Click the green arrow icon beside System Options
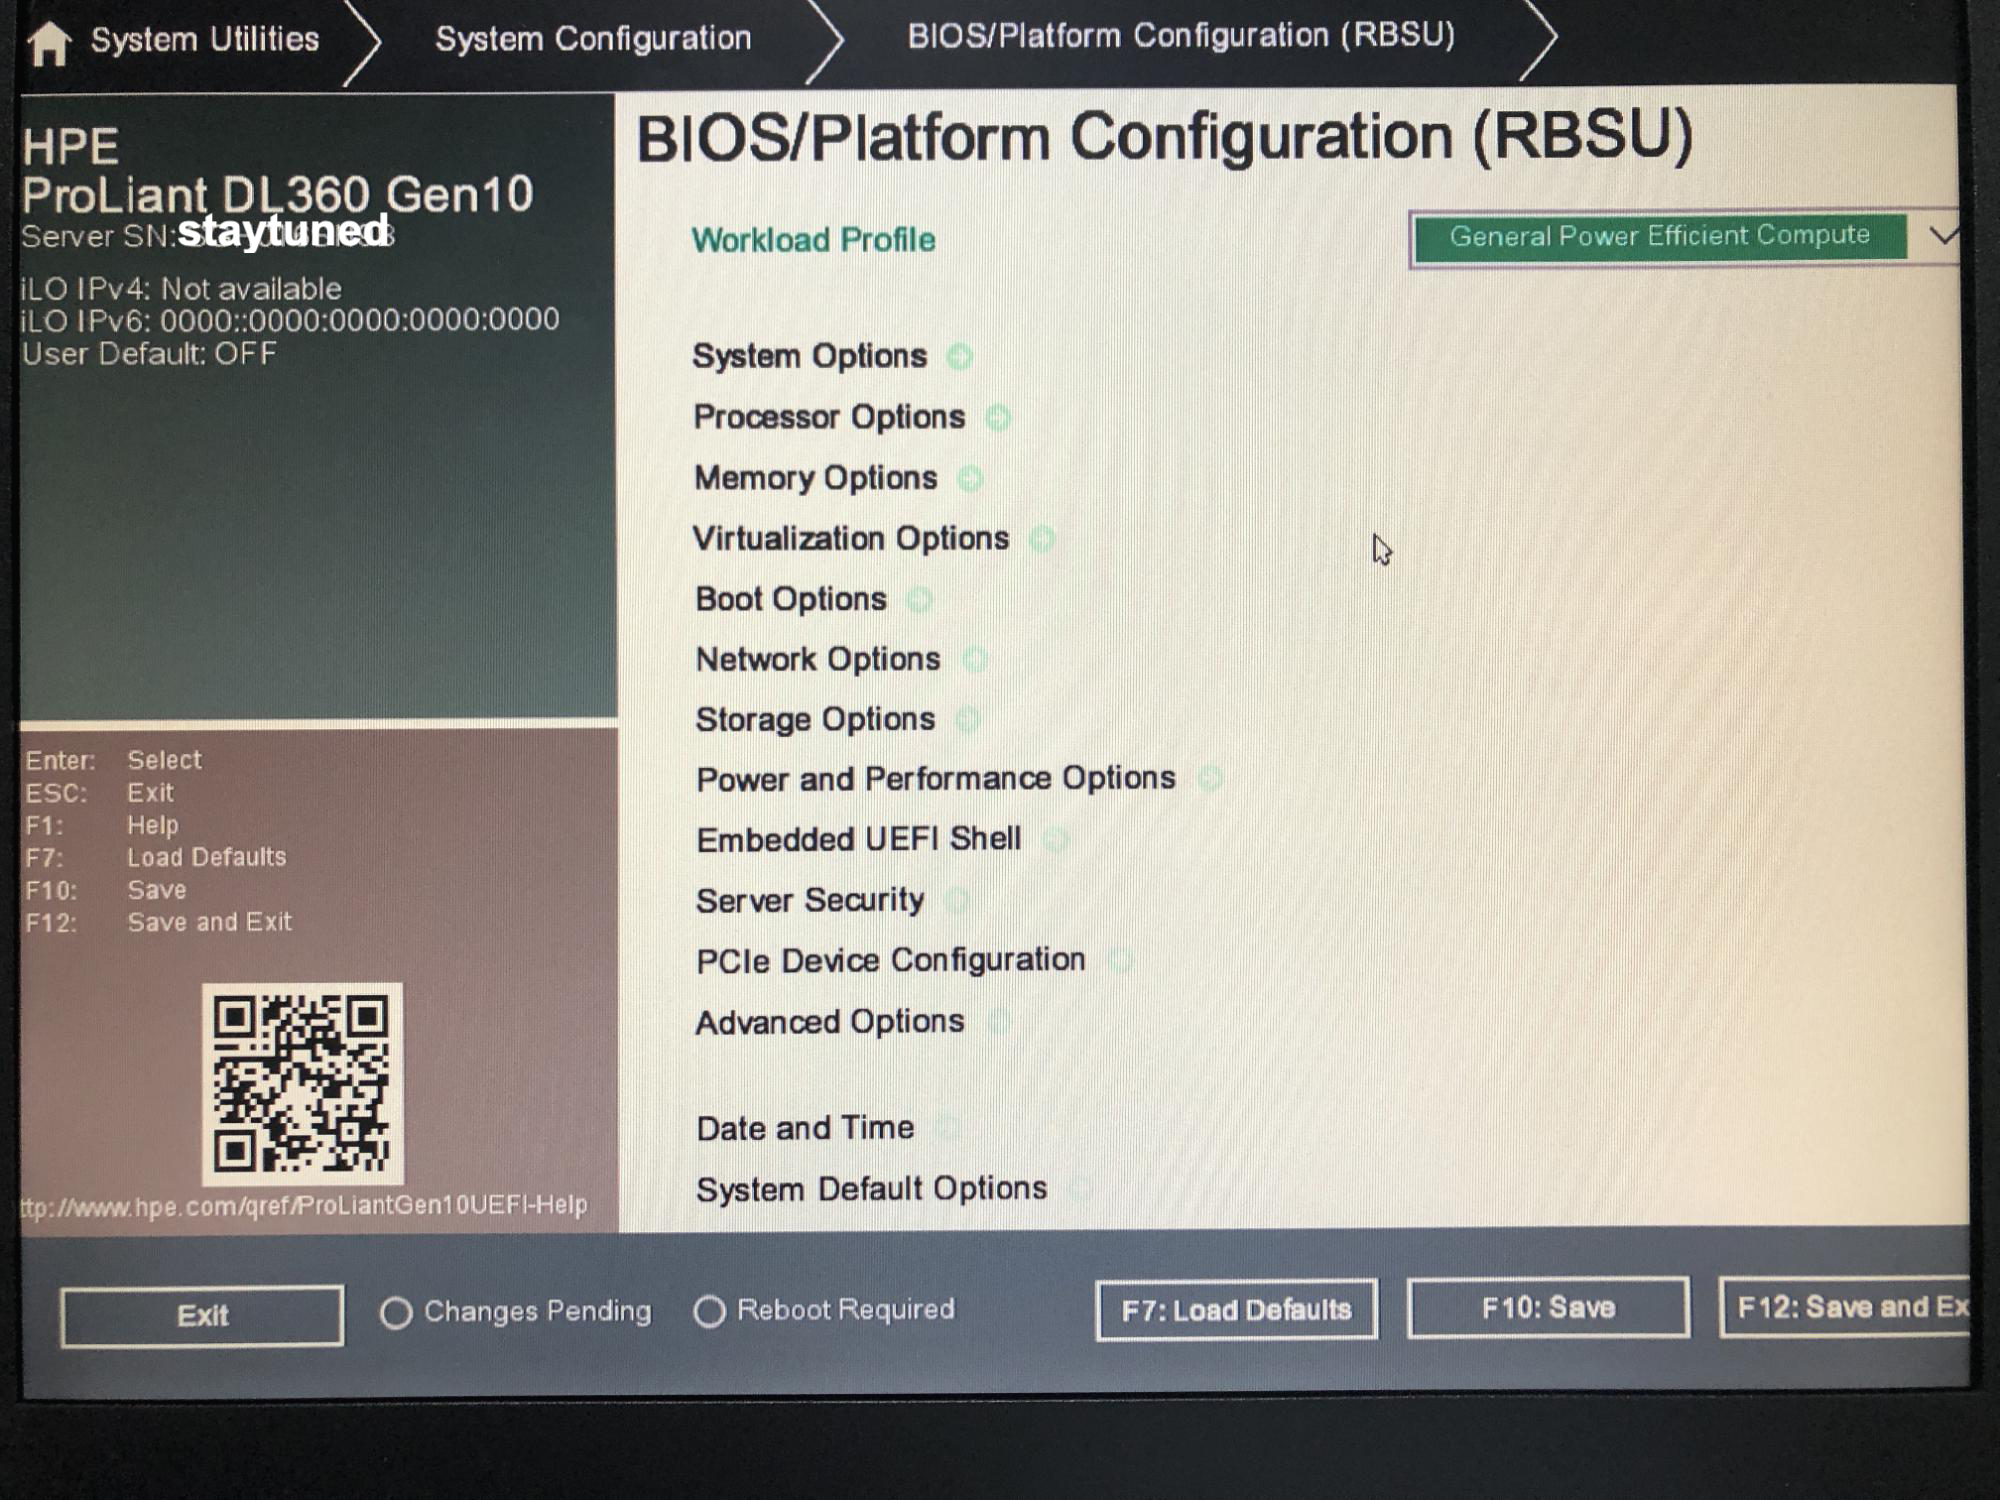Screen dimensions: 2000x1500 959,357
